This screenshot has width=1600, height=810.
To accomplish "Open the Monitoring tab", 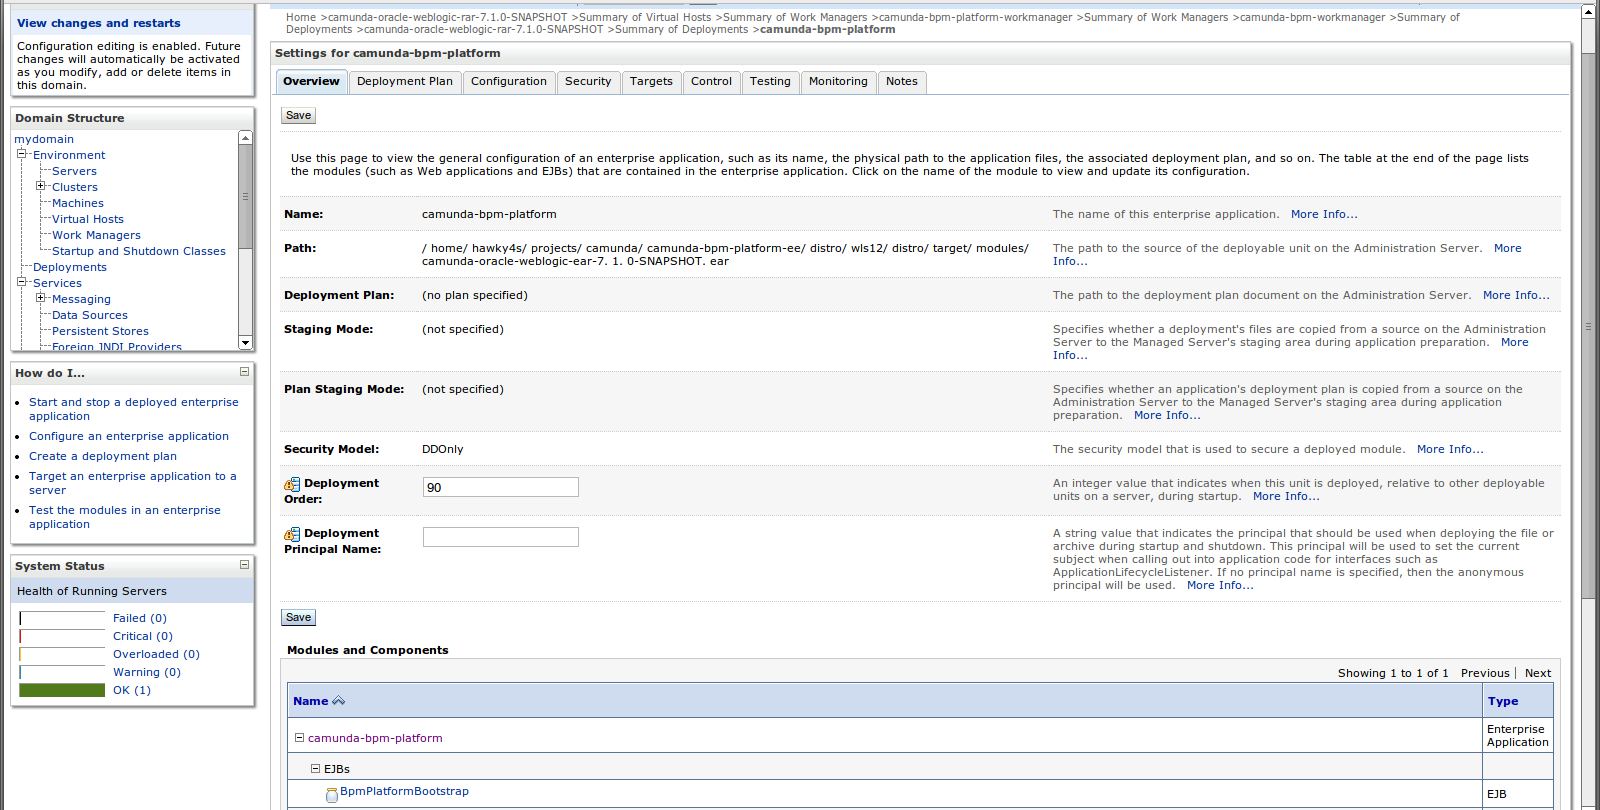I will click(838, 82).
